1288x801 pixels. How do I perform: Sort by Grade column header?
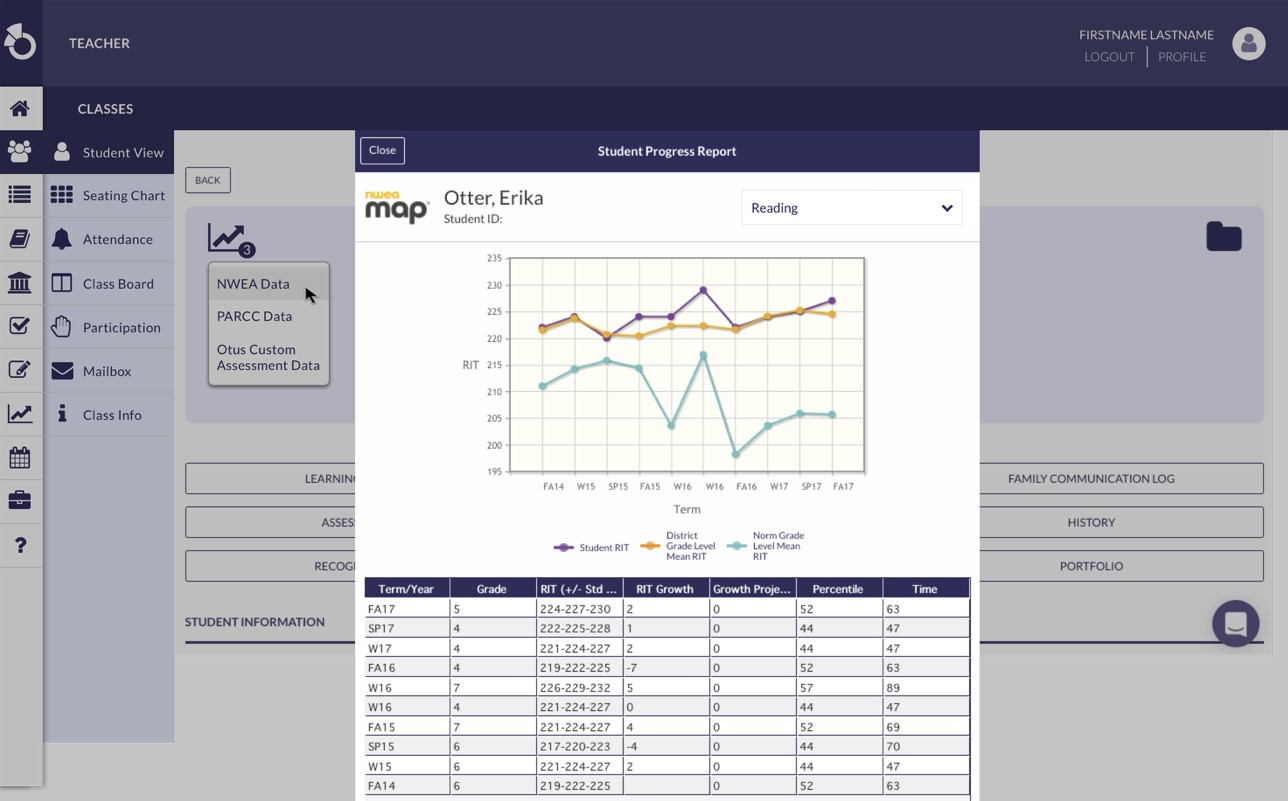coord(493,588)
